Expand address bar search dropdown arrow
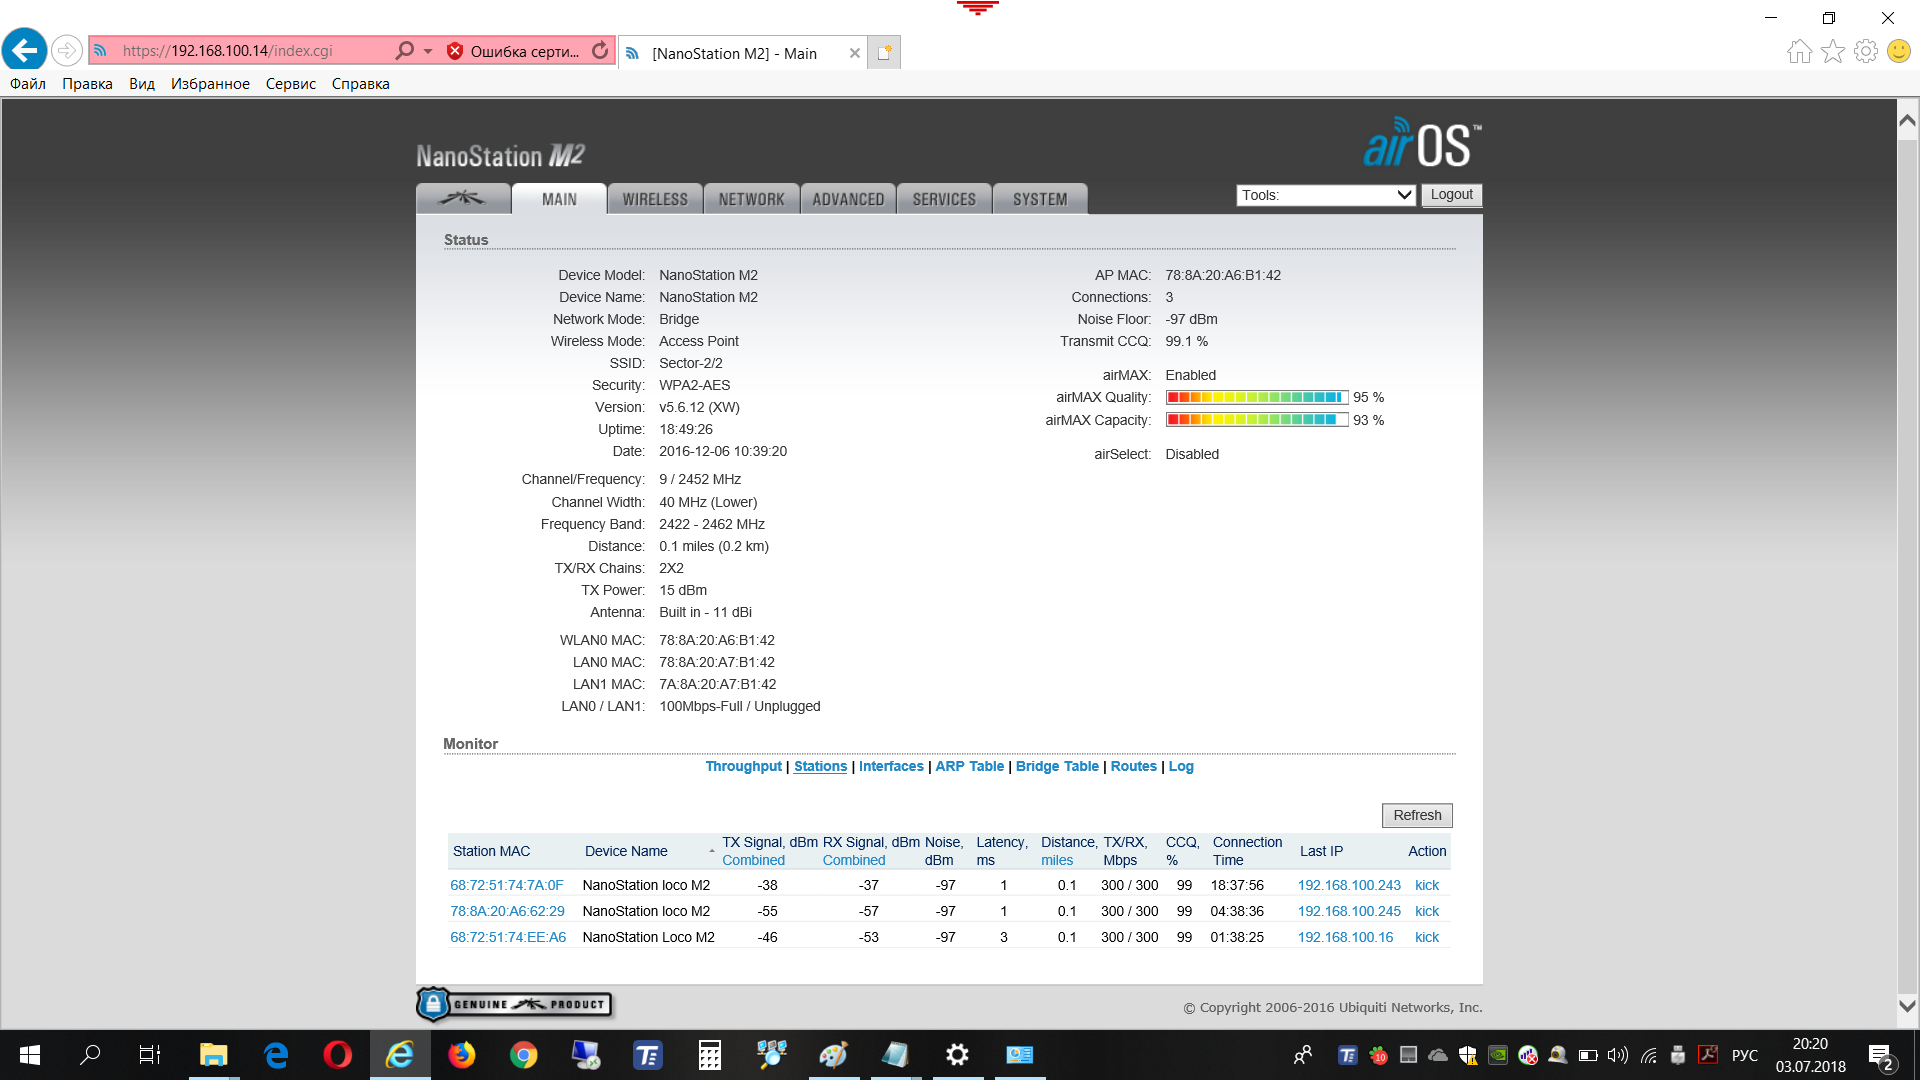Image resolution: width=1920 pixels, height=1080 pixels. [x=428, y=51]
